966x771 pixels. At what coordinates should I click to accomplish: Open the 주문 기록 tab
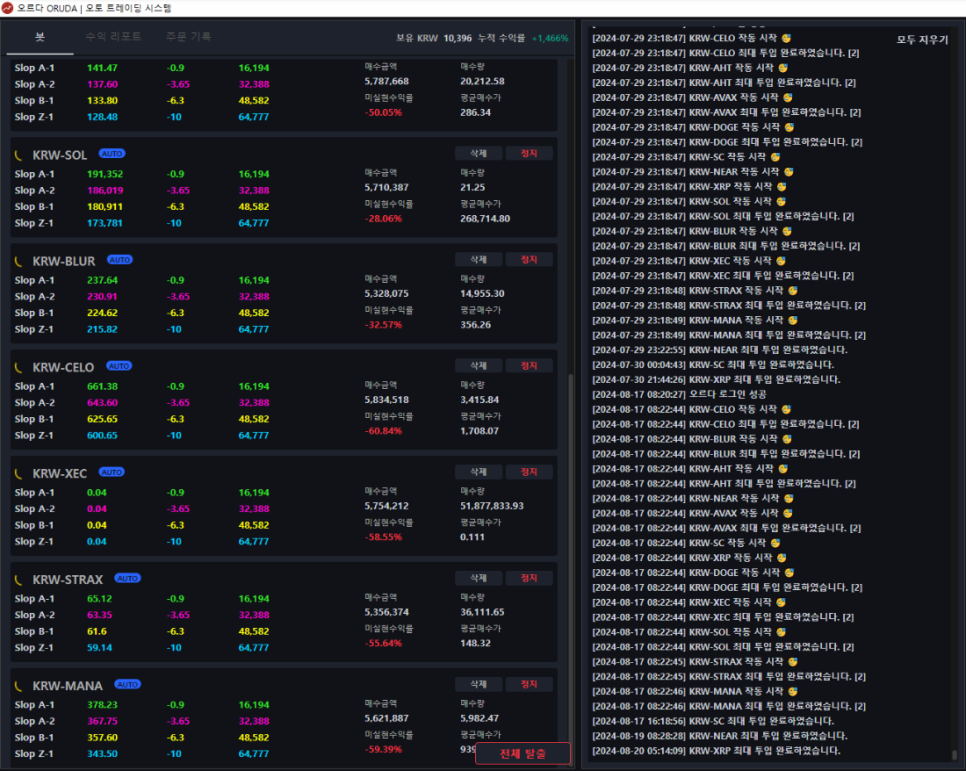[x=189, y=37]
